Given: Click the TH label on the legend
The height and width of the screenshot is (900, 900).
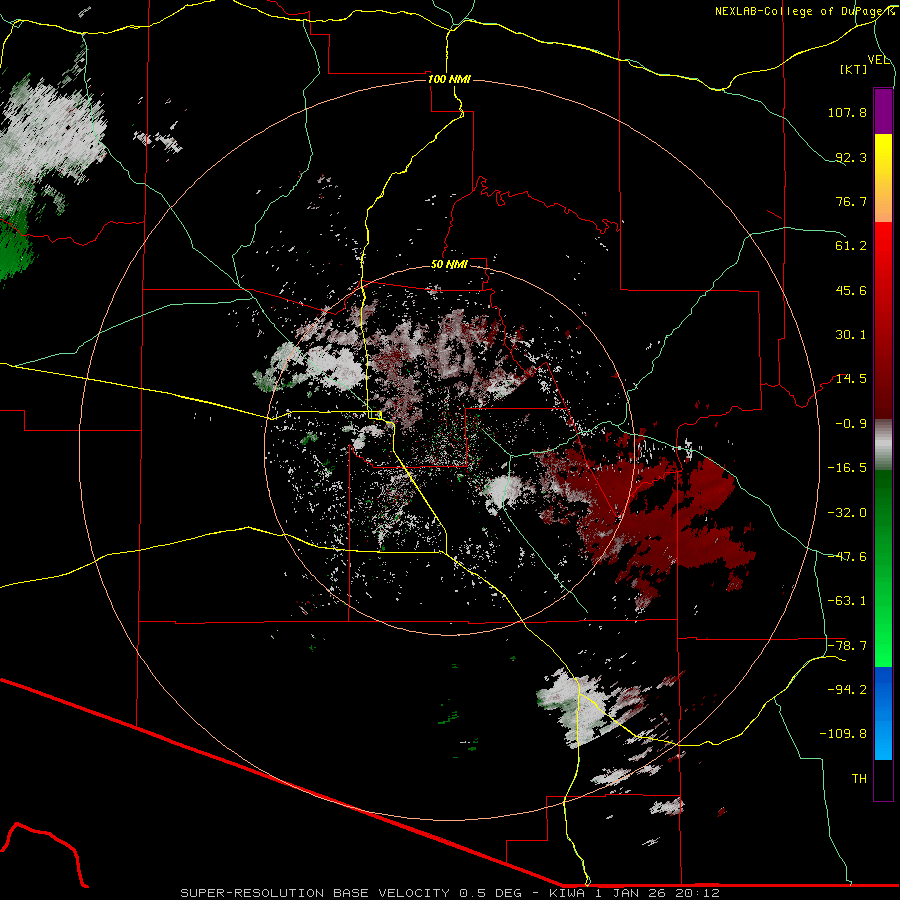Looking at the screenshot, I should [x=859, y=779].
